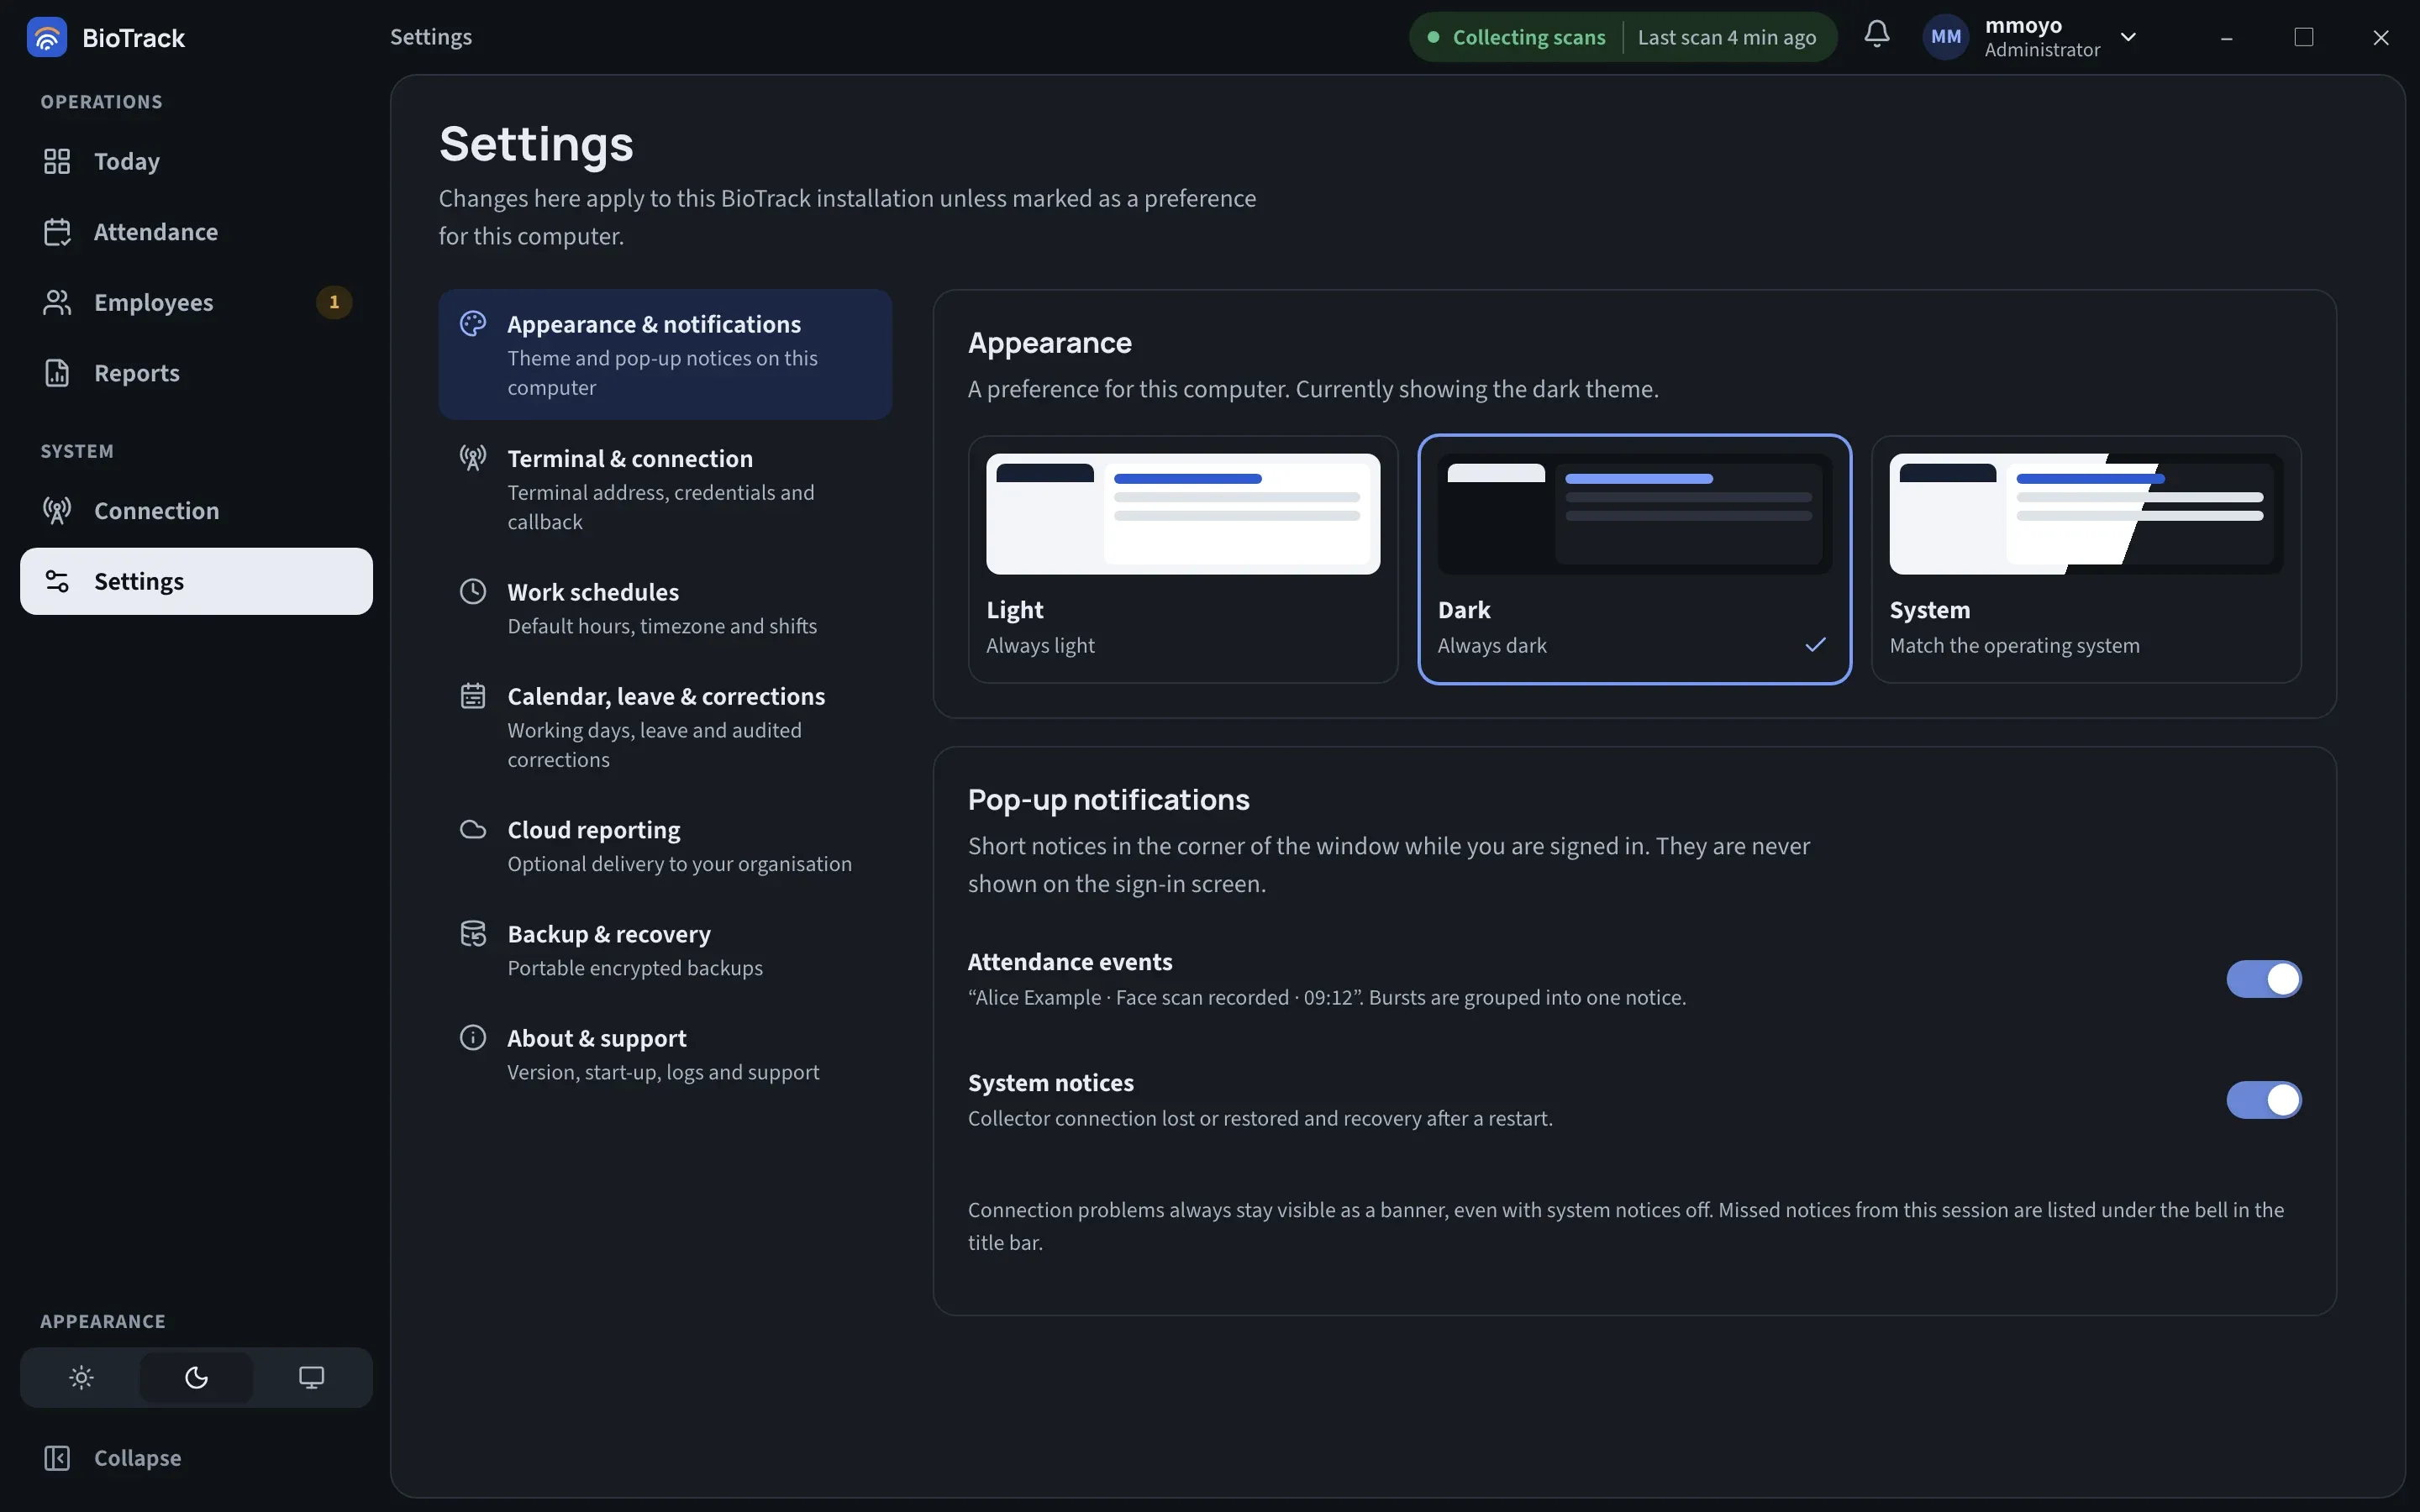Viewport: 2420px width, 1512px height.
Task: Click the Settings sliders icon in the sidebar
Action: (x=57, y=581)
